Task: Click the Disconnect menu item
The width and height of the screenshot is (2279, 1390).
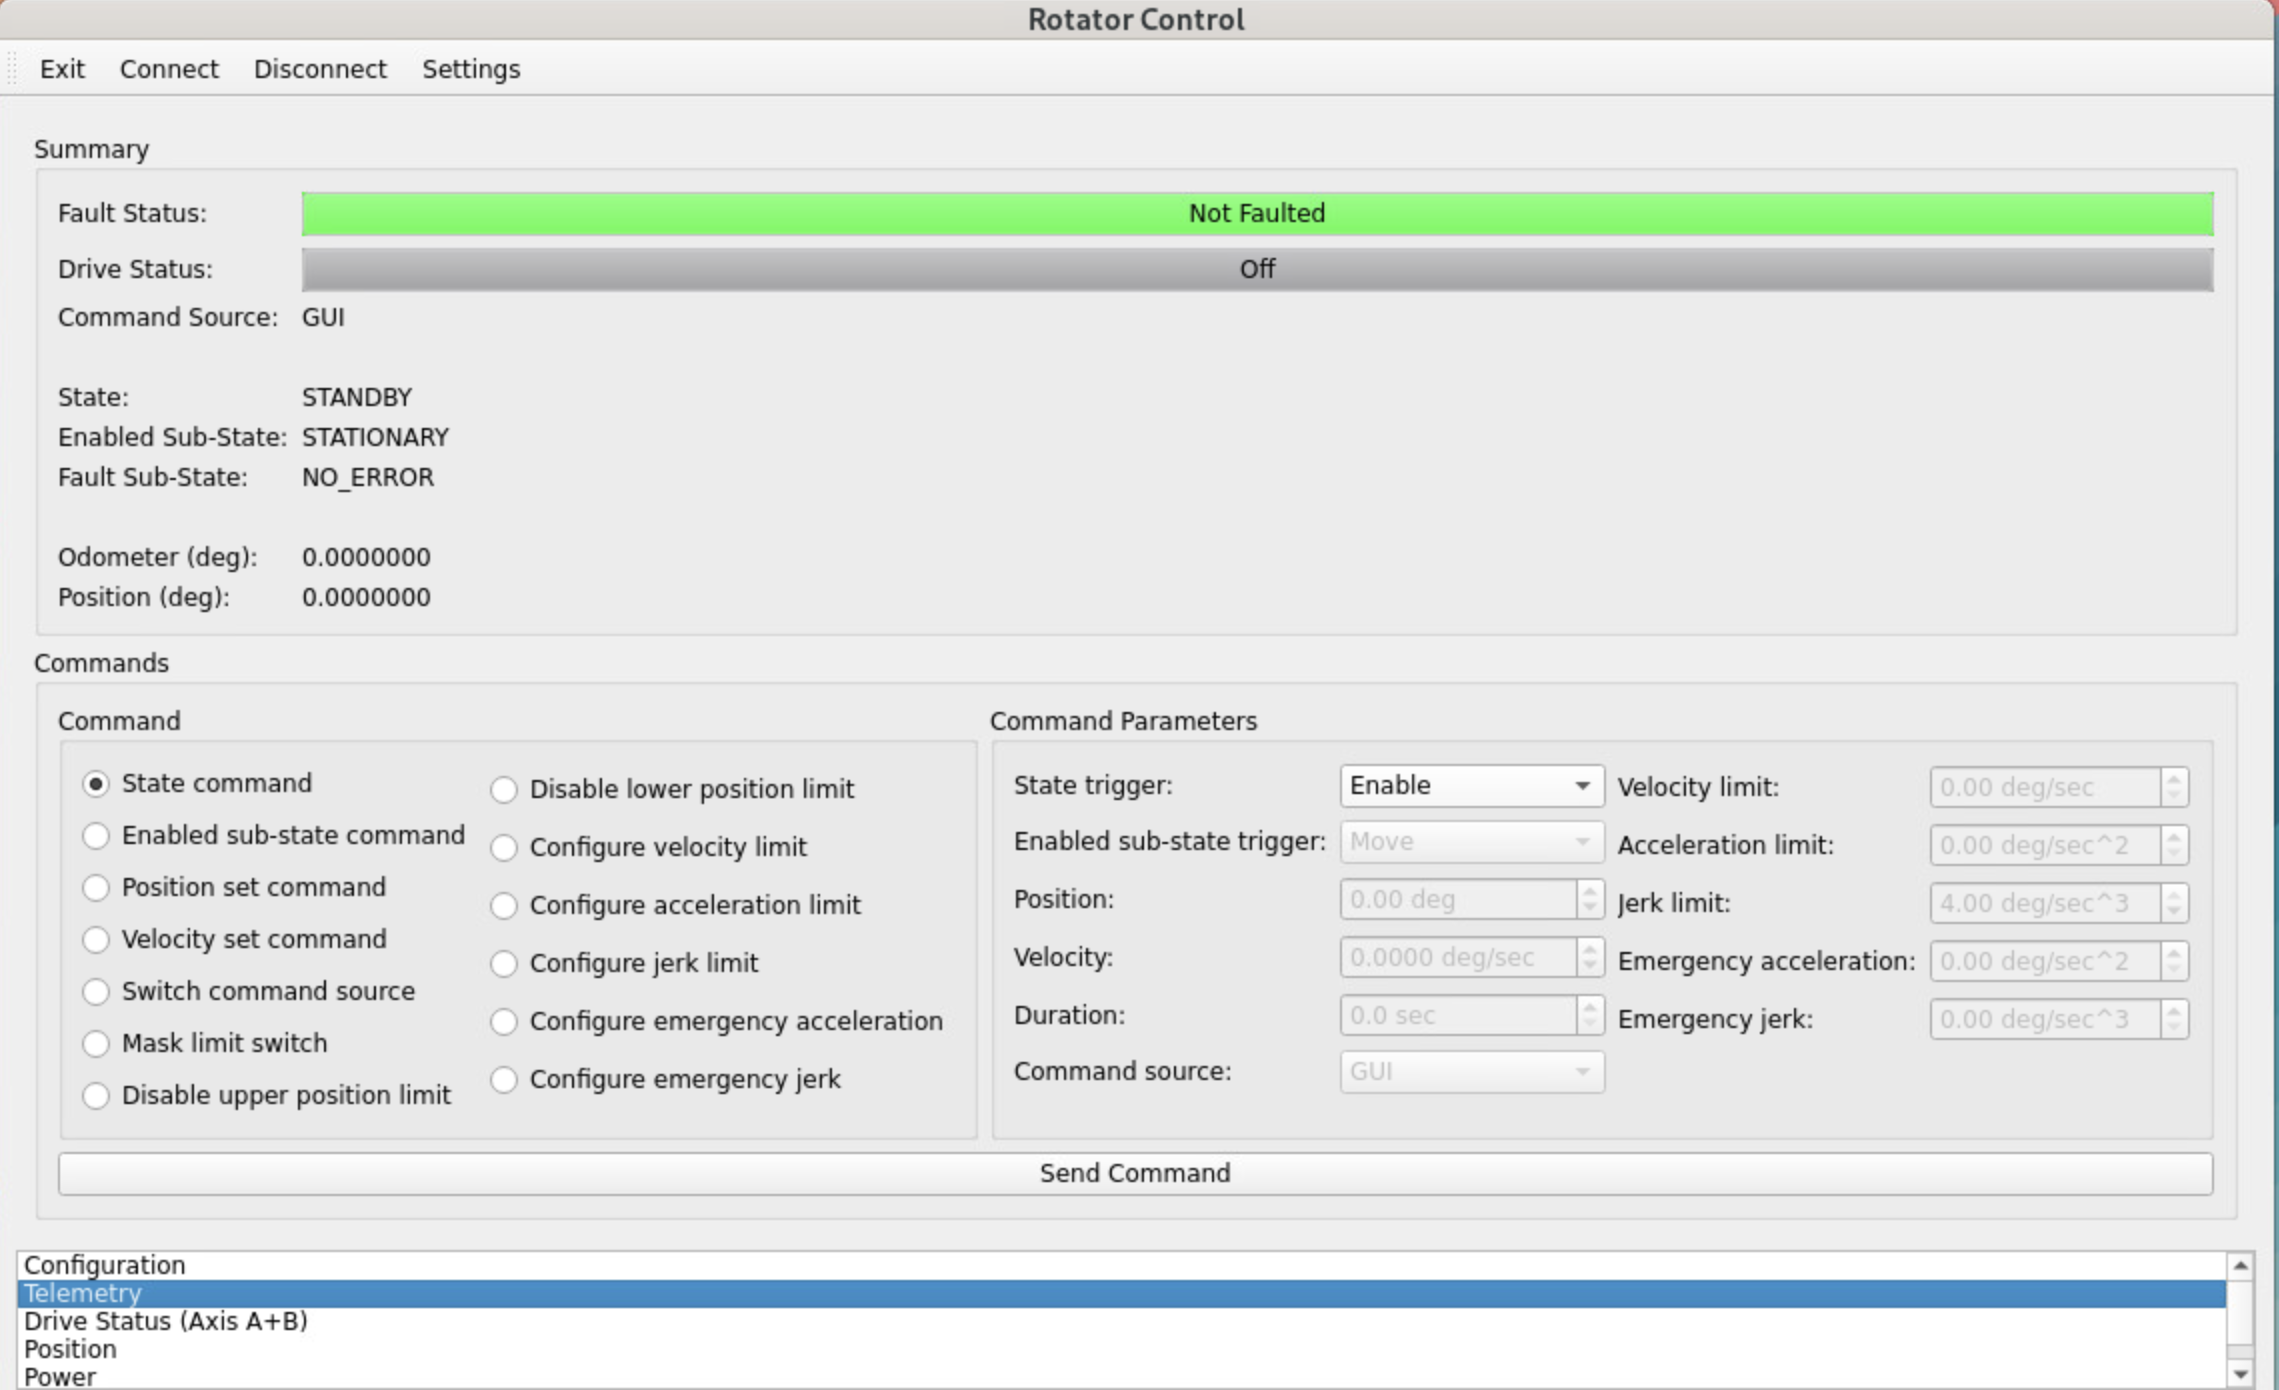Action: click(x=320, y=69)
